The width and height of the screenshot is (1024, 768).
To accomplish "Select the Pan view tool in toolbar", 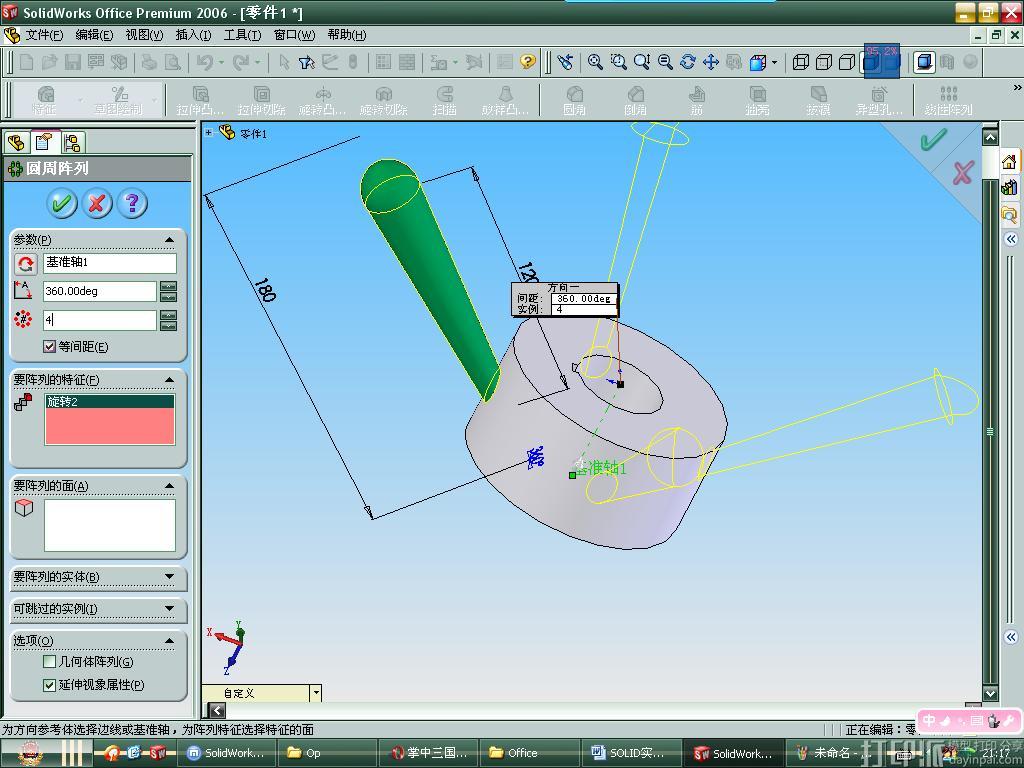I will 711,62.
